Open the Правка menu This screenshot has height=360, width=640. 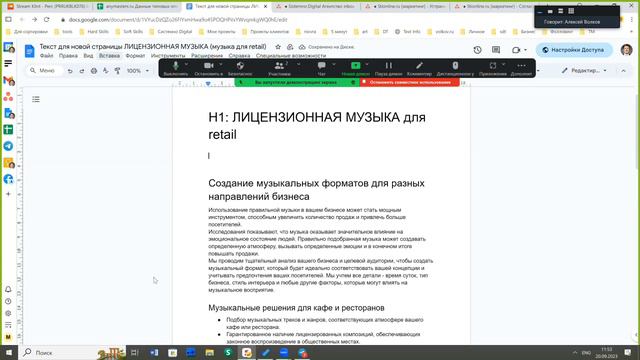coord(68,56)
